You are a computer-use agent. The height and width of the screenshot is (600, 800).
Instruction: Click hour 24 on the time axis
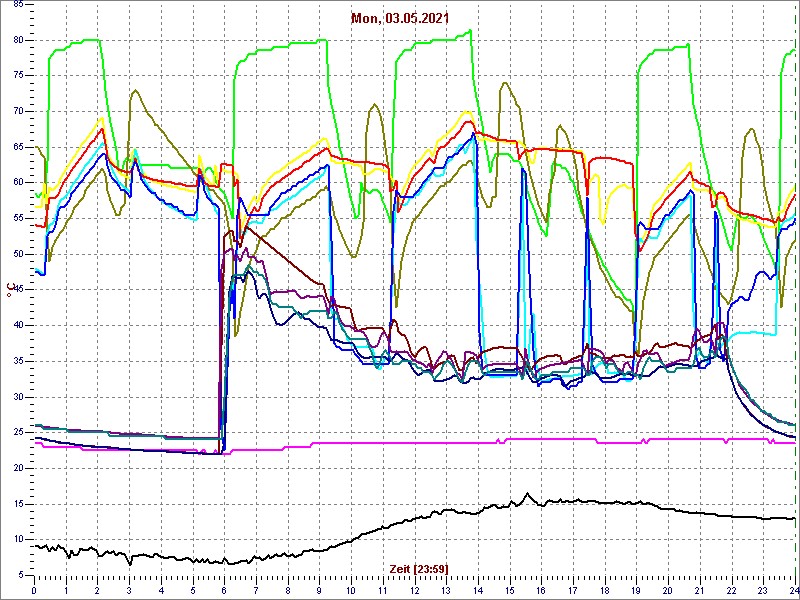793,590
